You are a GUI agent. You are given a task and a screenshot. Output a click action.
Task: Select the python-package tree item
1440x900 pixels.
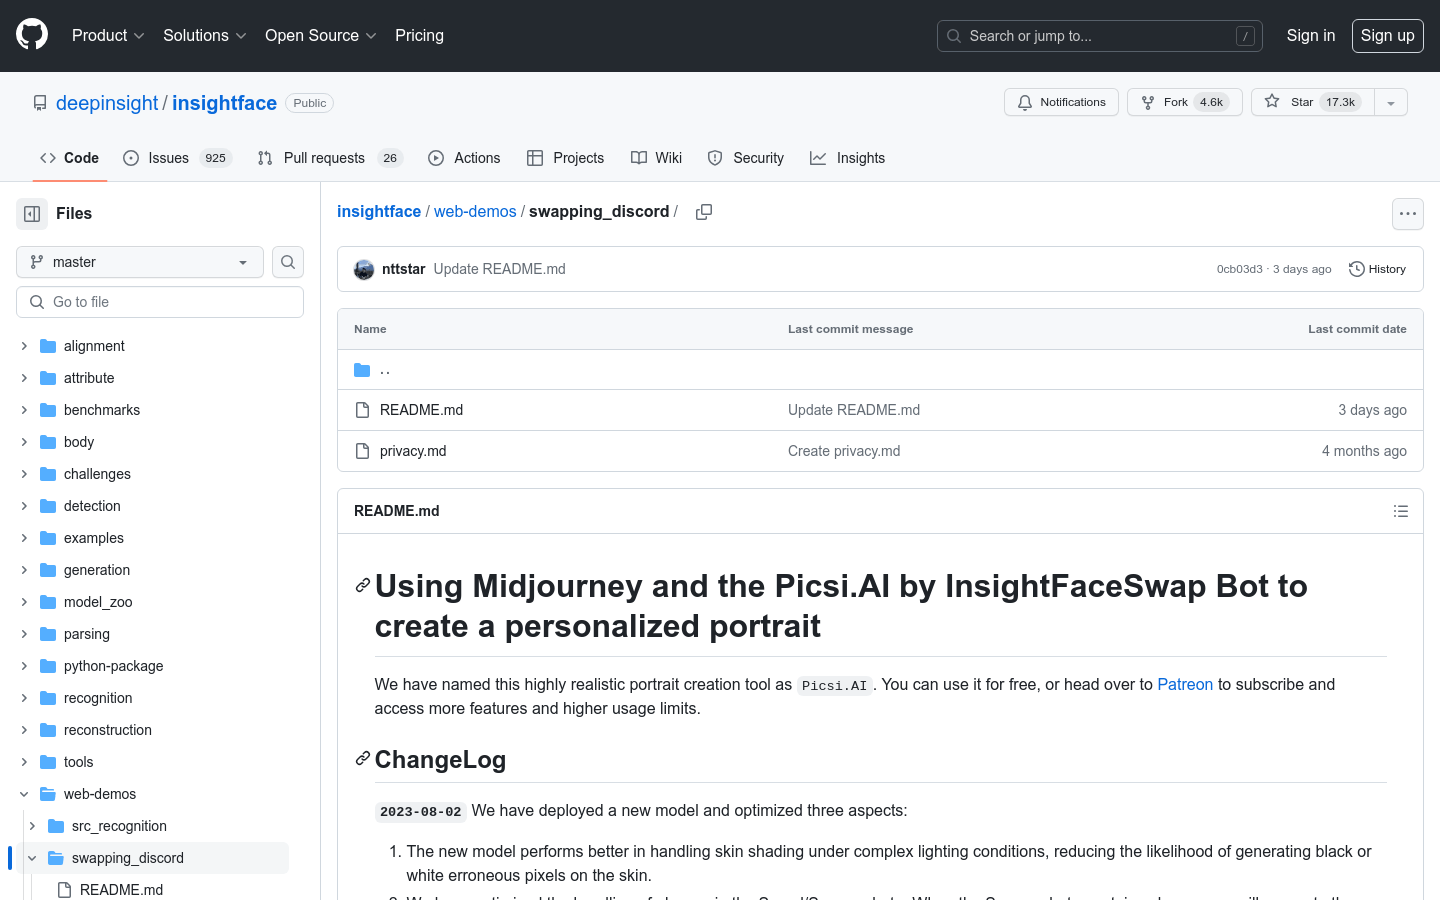(x=113, y=666)
